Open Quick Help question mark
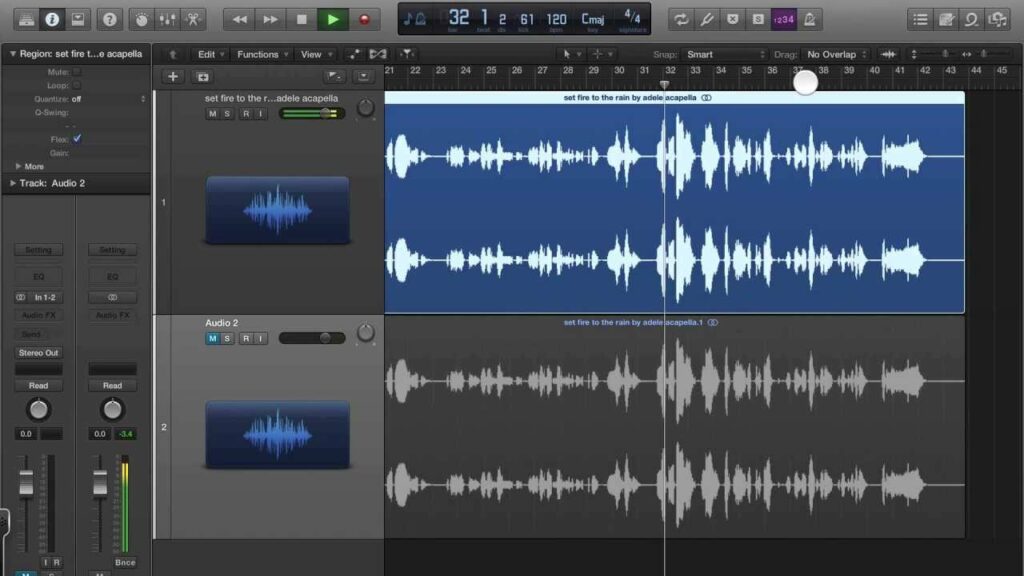 point(110,20)
